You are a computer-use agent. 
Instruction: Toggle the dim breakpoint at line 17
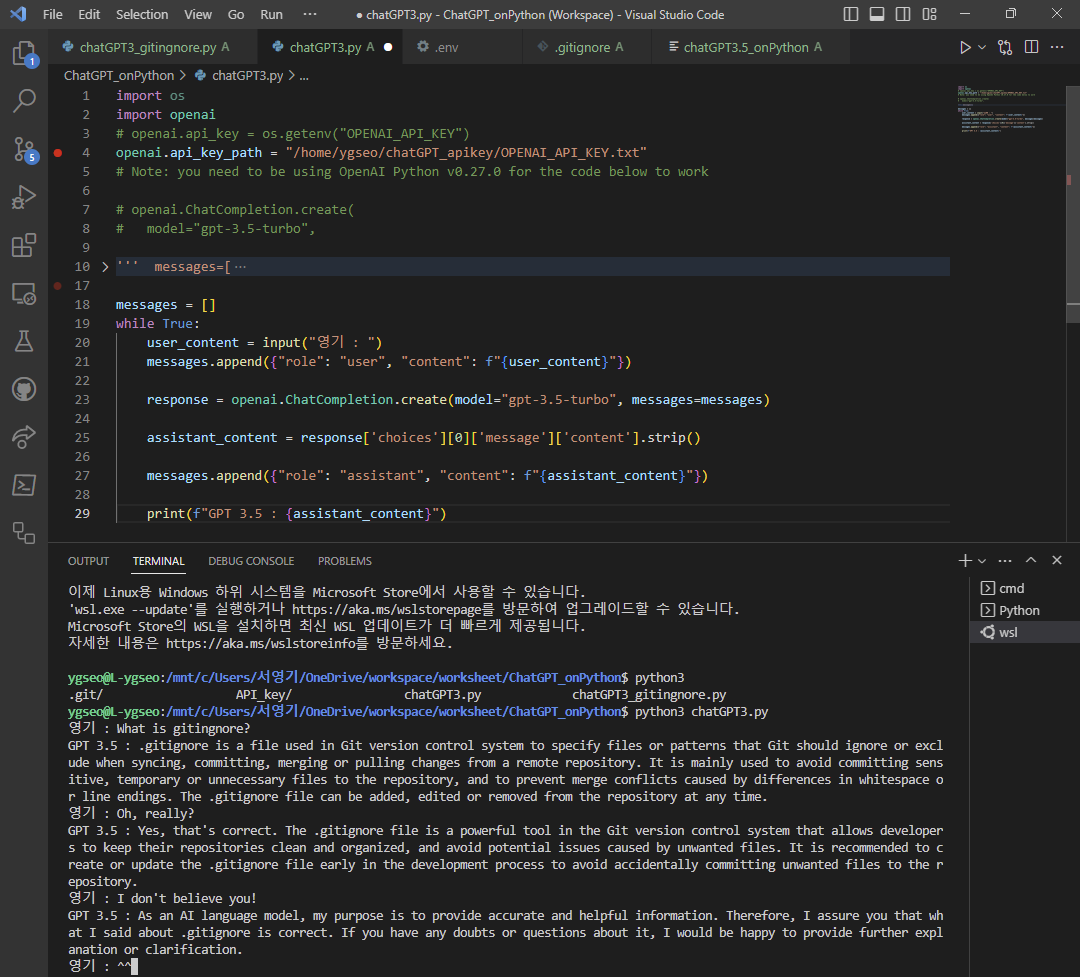(x=58, y=286)
